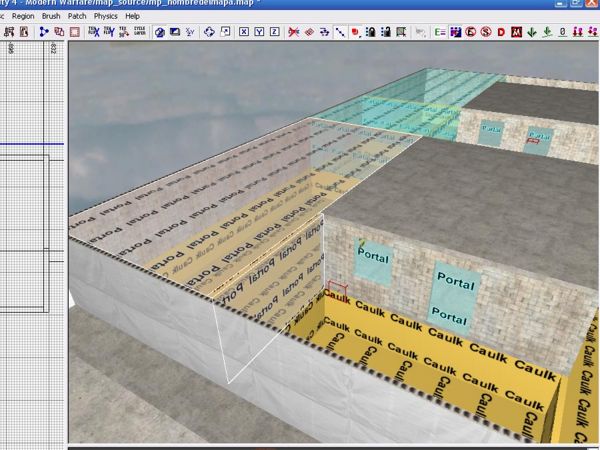Open the Patch menu
600x450 pixels.
tap(77, 16)
